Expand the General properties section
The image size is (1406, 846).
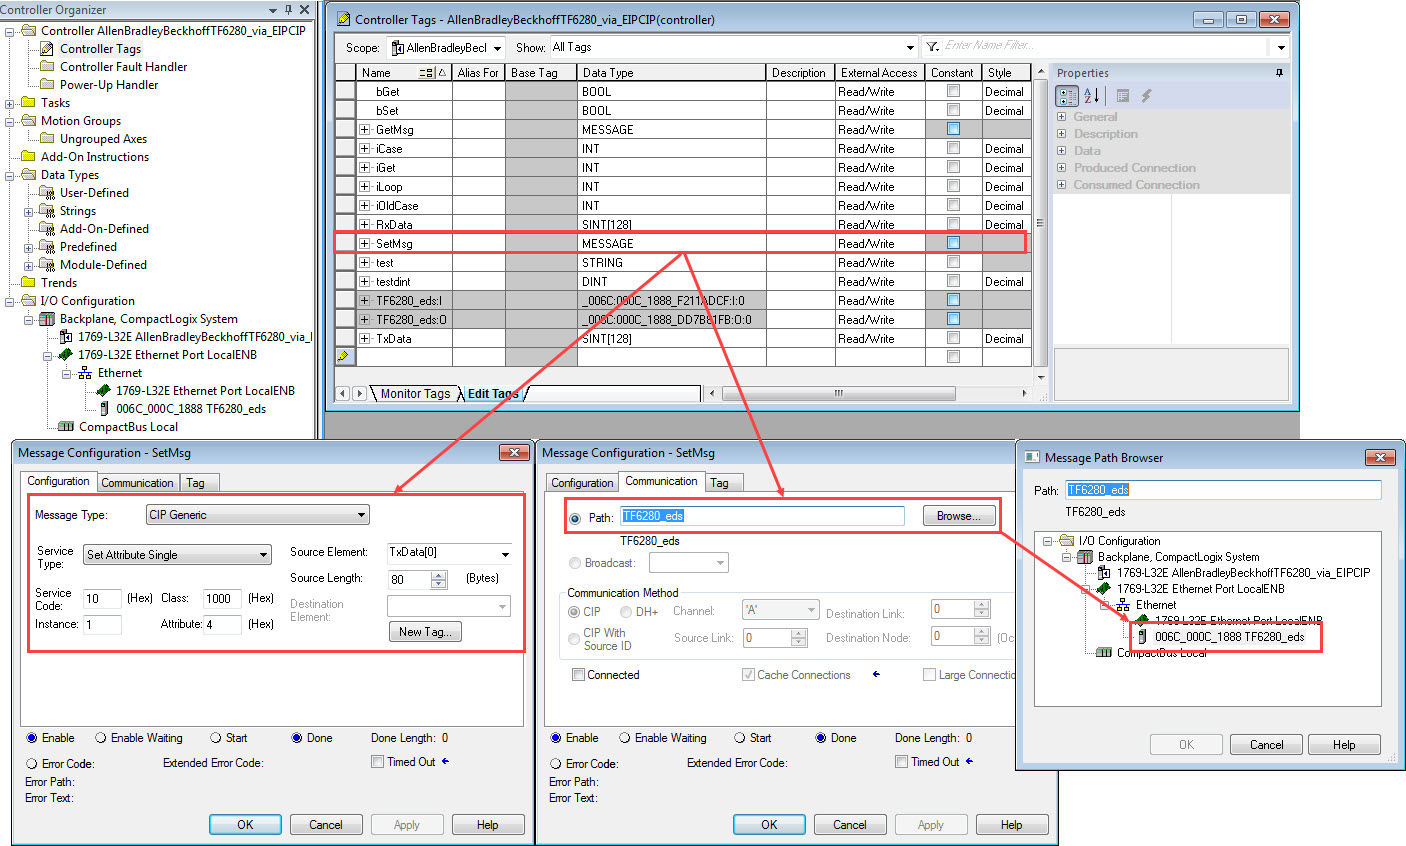tap(1062, 117)
